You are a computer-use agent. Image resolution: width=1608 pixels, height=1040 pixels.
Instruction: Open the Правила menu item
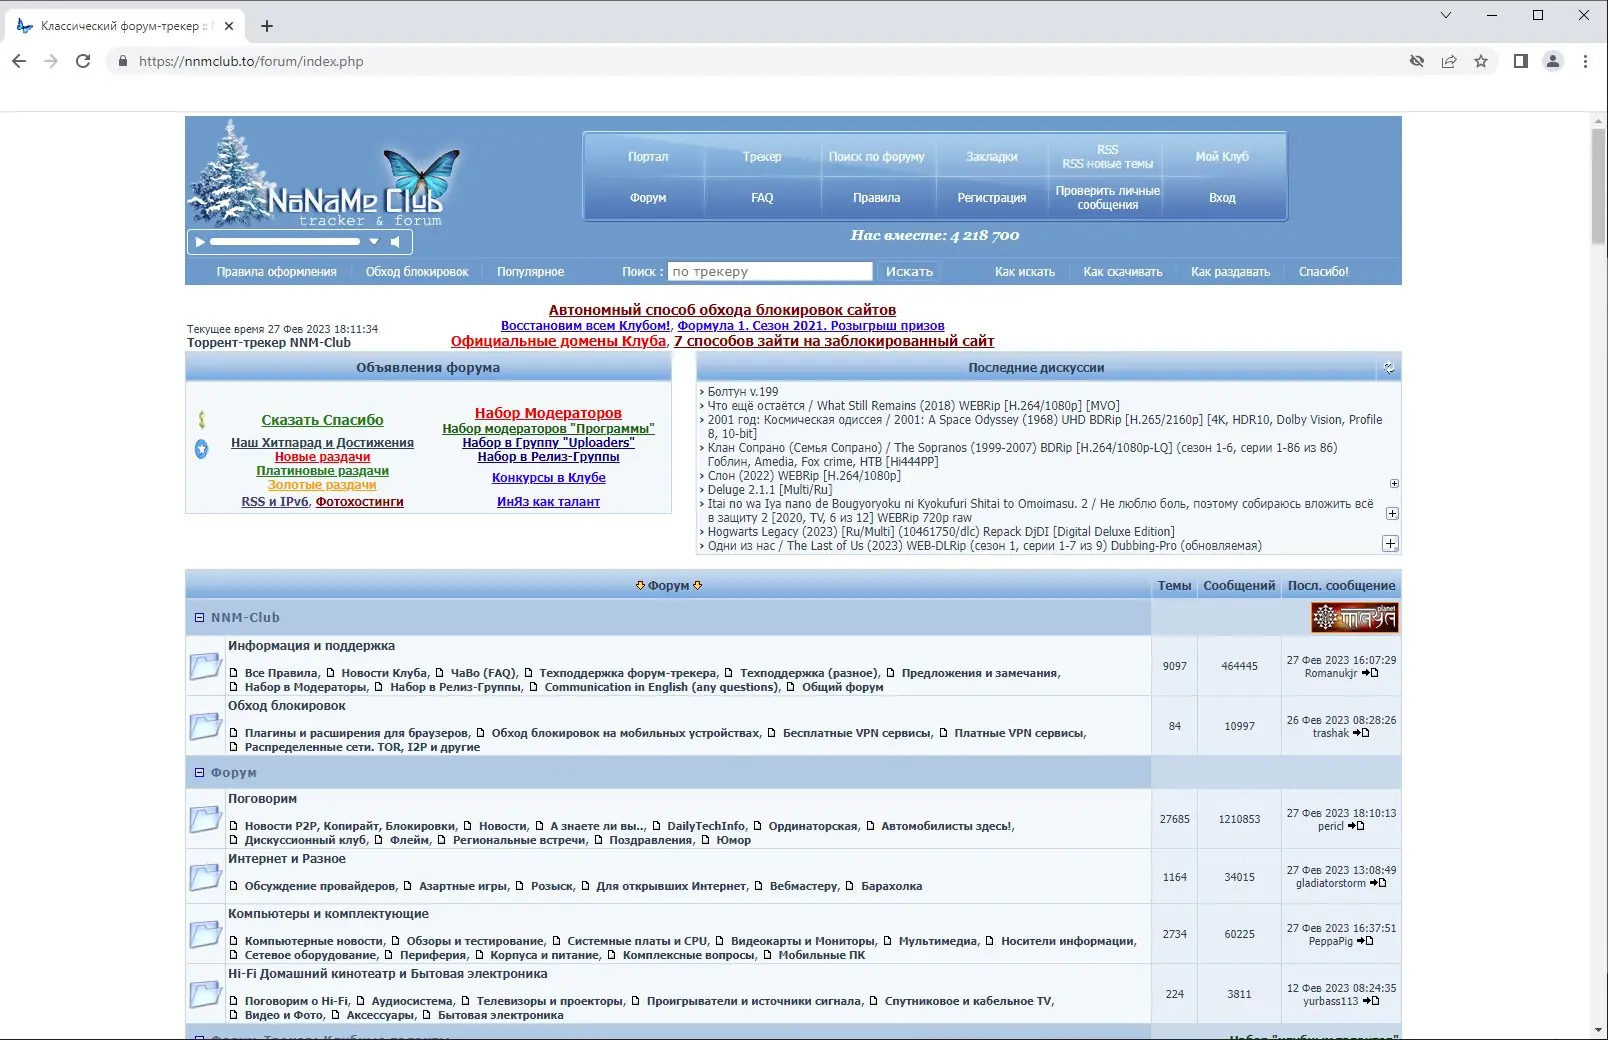point(877,198)
